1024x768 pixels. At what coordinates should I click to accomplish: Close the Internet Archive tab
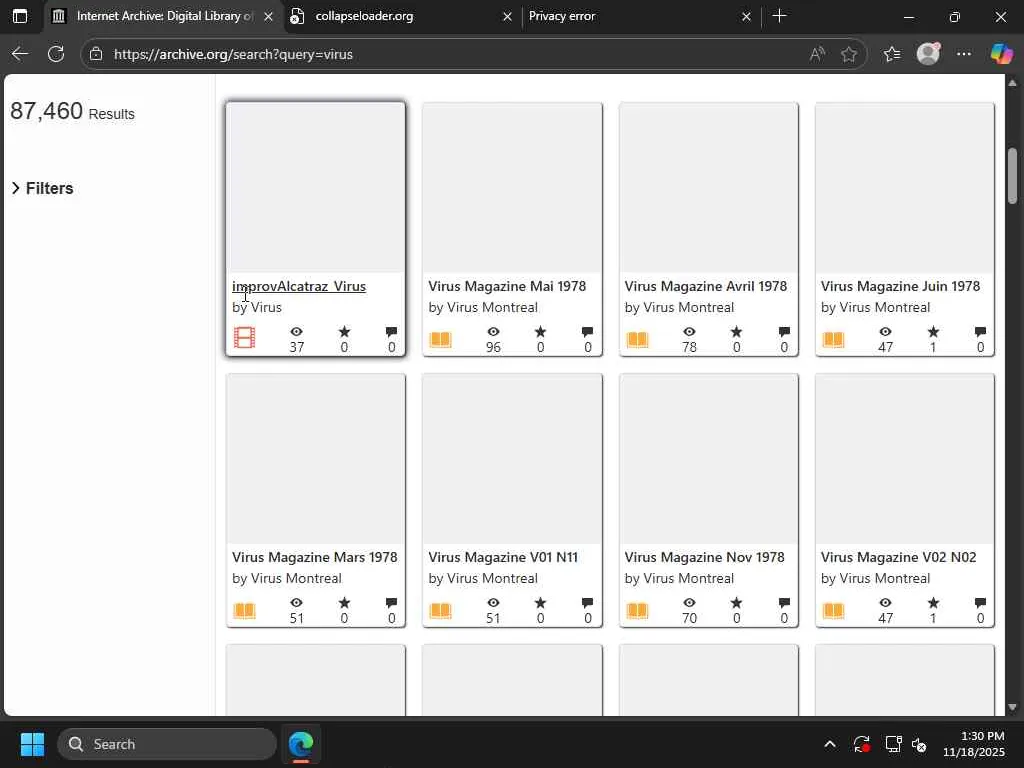click(x=268, y=16)
